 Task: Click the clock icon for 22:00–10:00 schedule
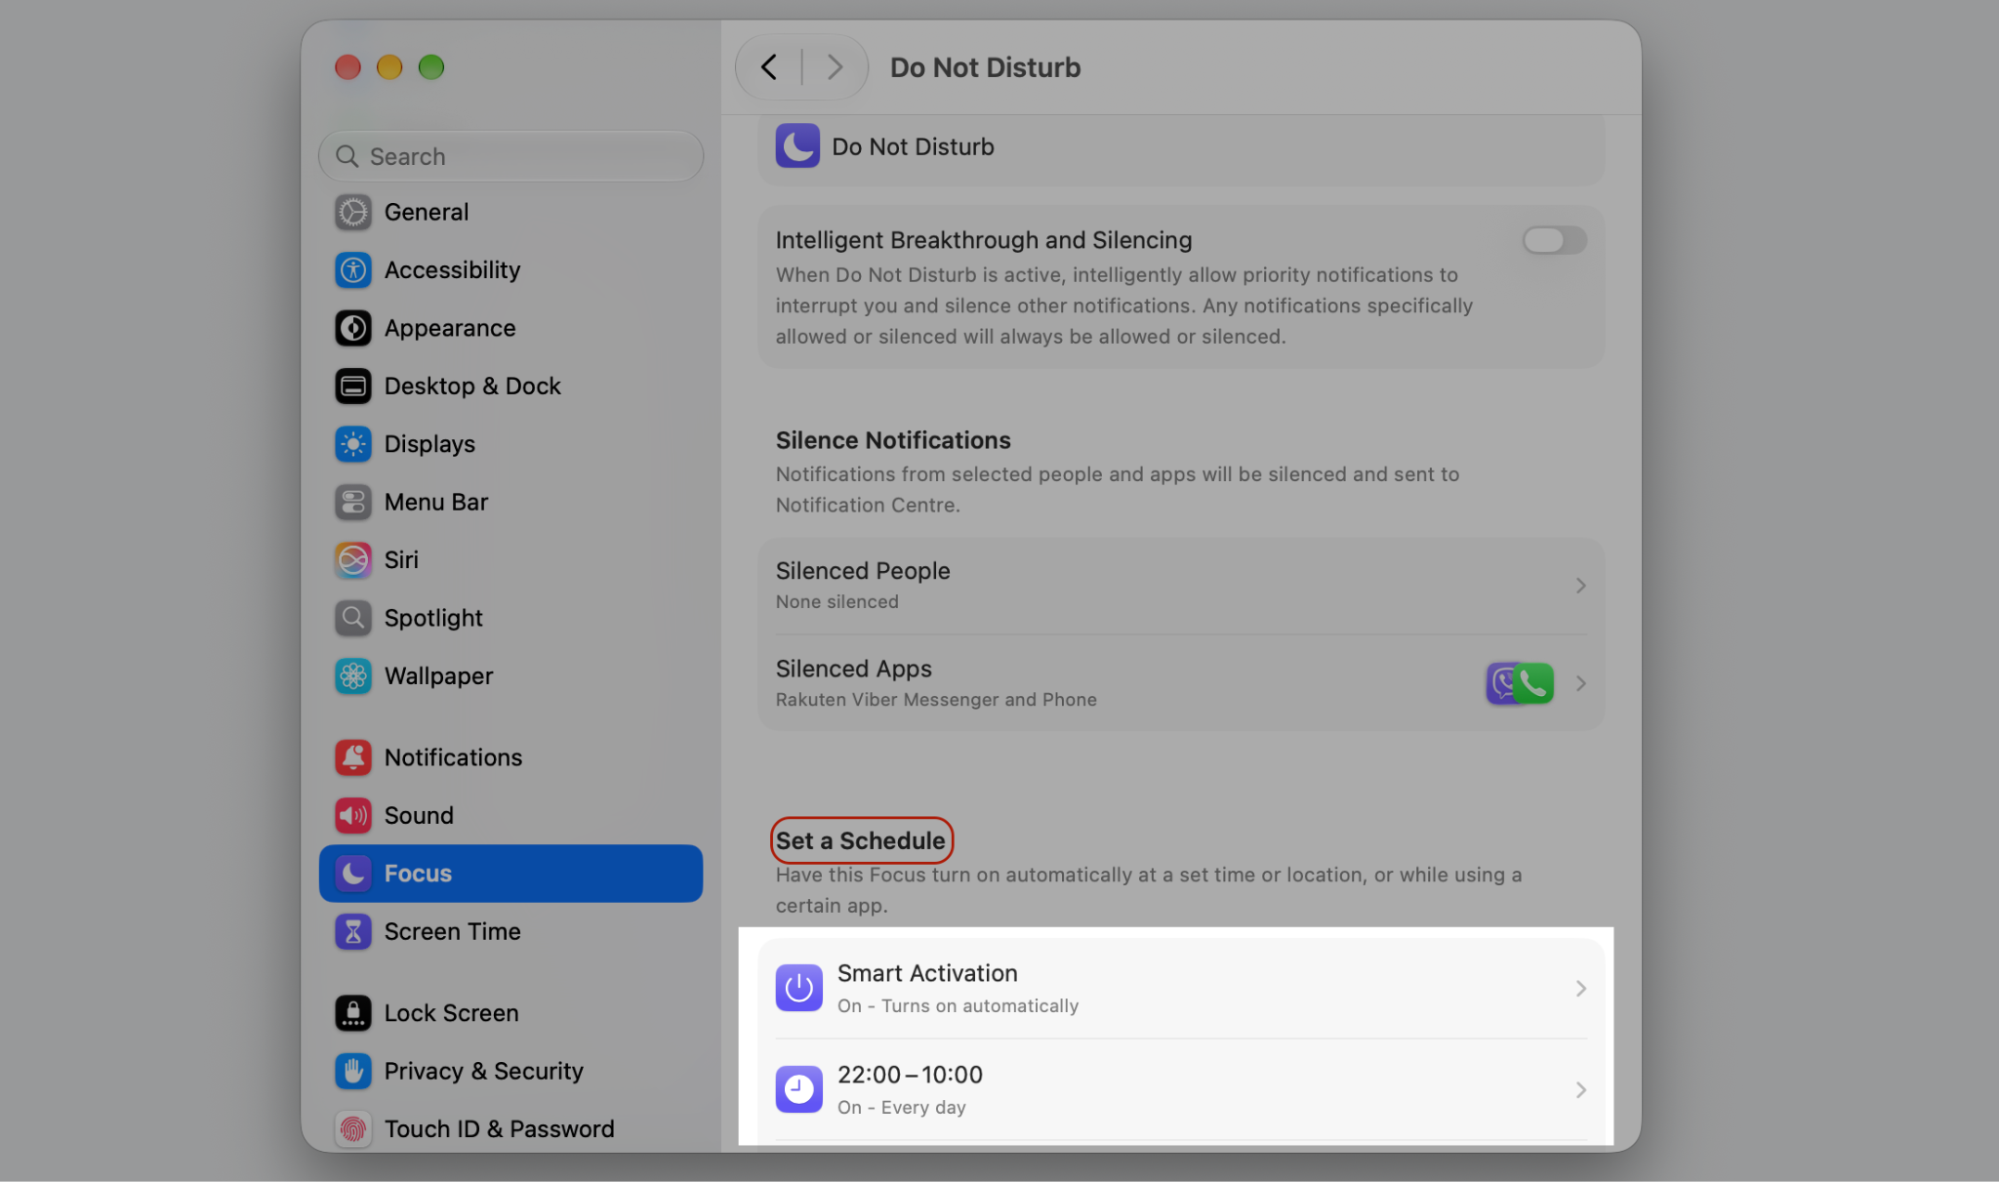pos(799,1089)
